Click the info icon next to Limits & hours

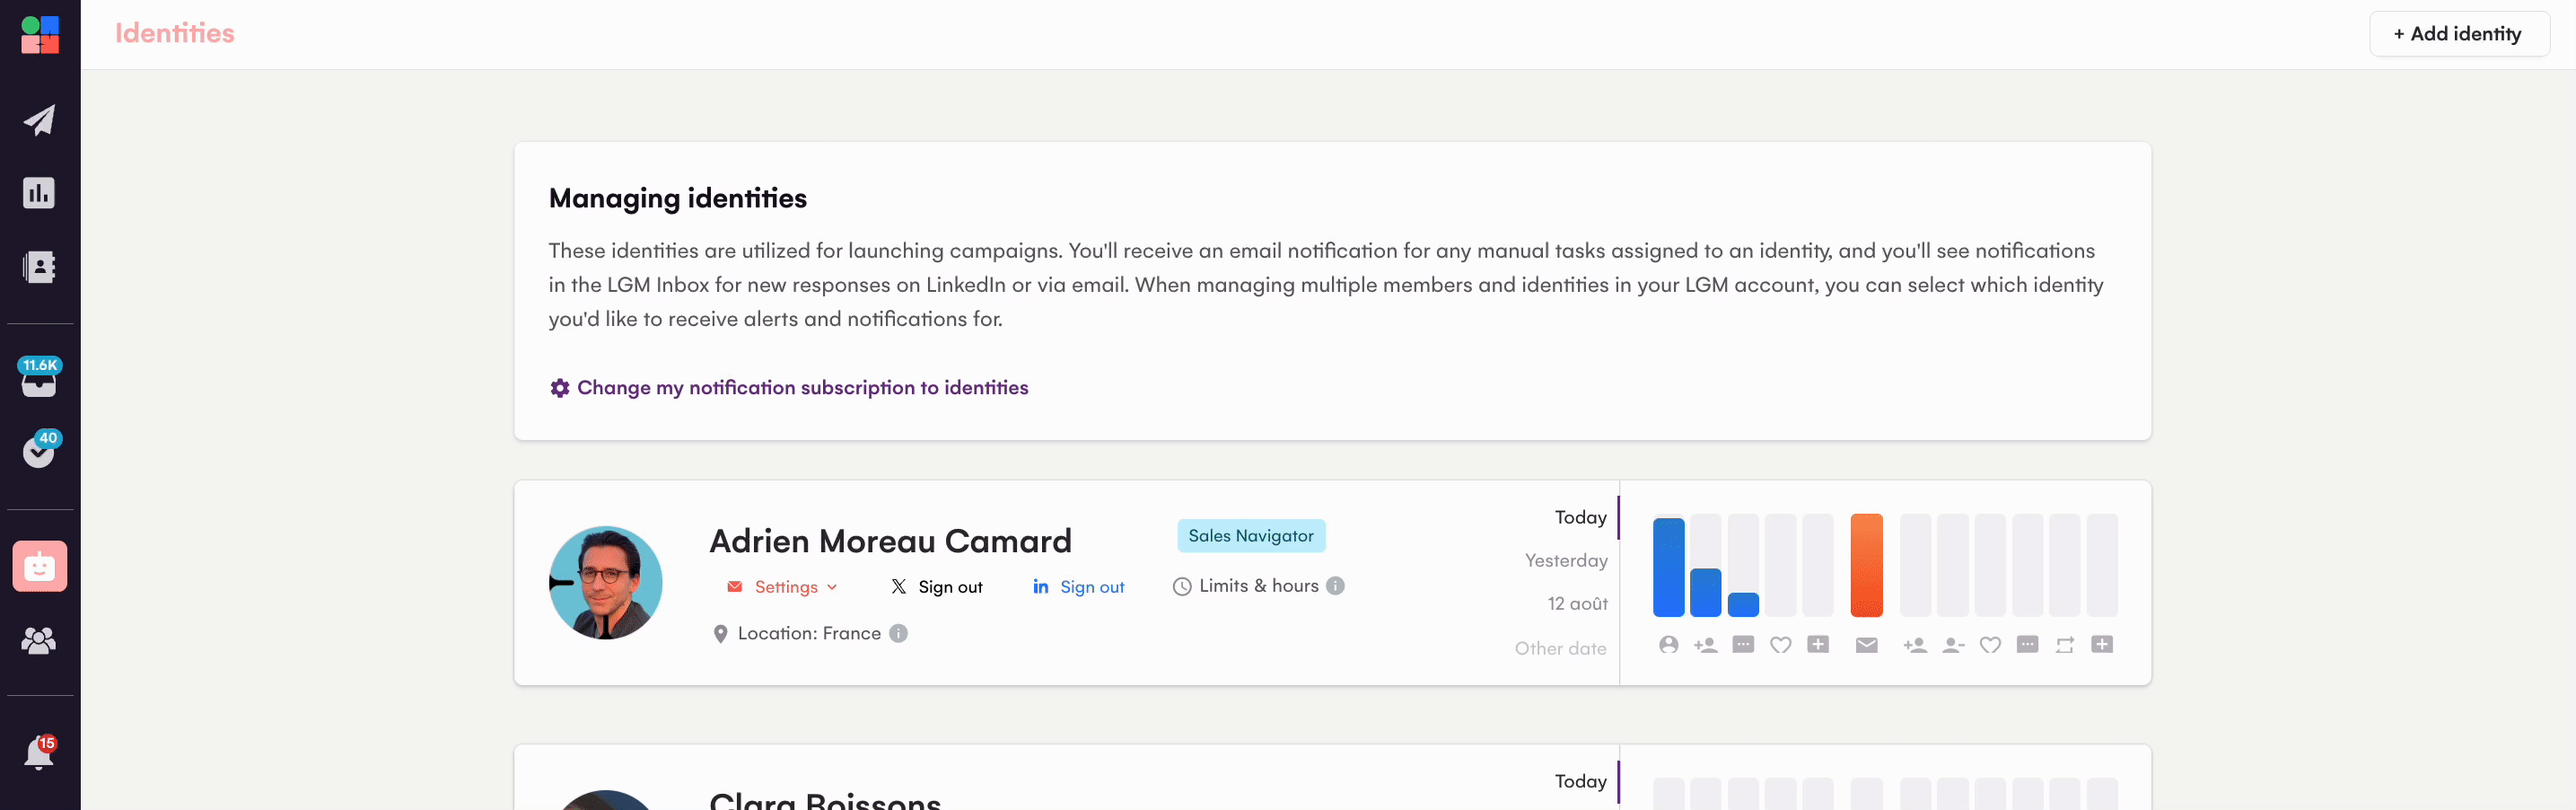1335,586
